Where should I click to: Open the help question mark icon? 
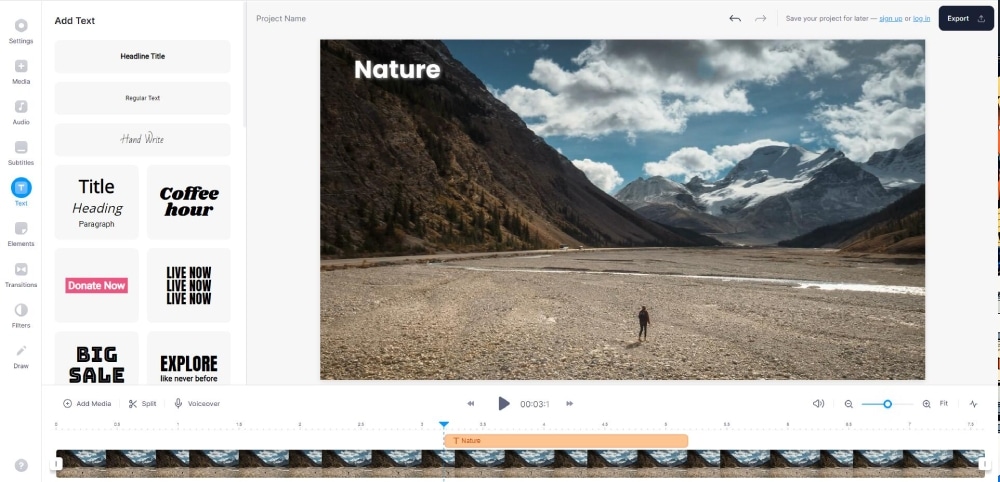click(x=21, y=465)
